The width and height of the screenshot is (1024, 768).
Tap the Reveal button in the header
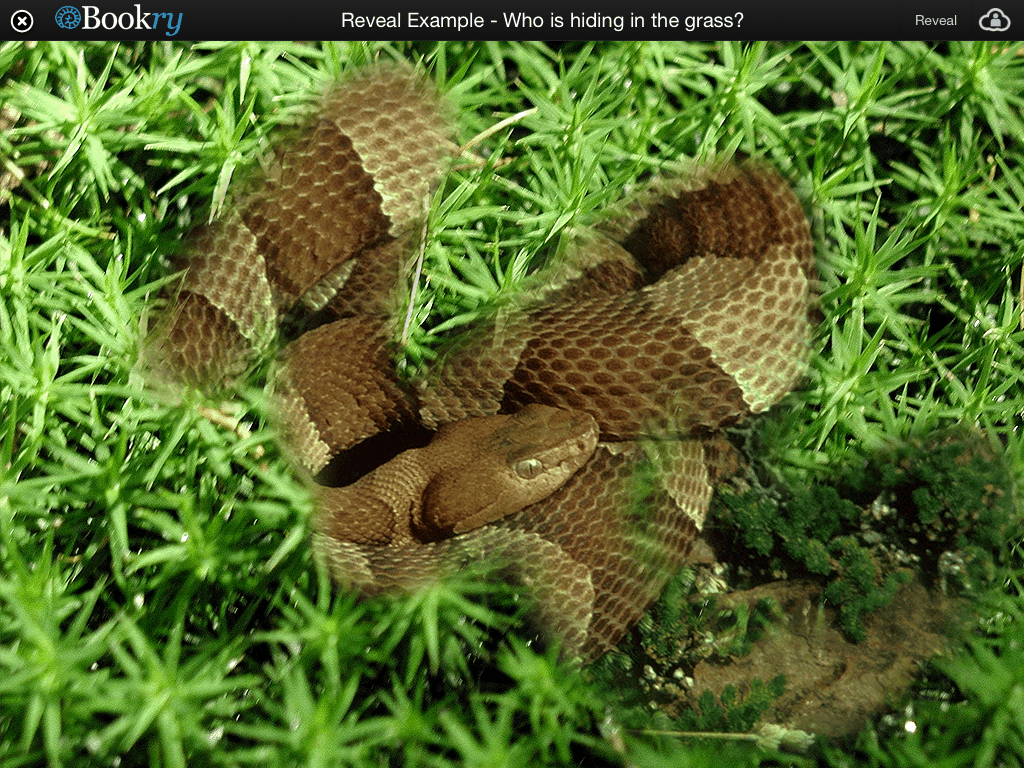pyautogui.click(x=935, y=20)
